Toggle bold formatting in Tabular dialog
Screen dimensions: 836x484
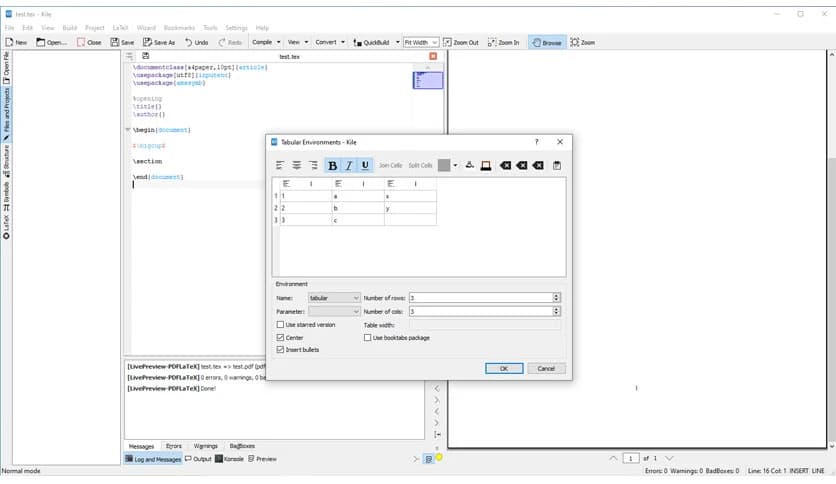tap(333, 166)
